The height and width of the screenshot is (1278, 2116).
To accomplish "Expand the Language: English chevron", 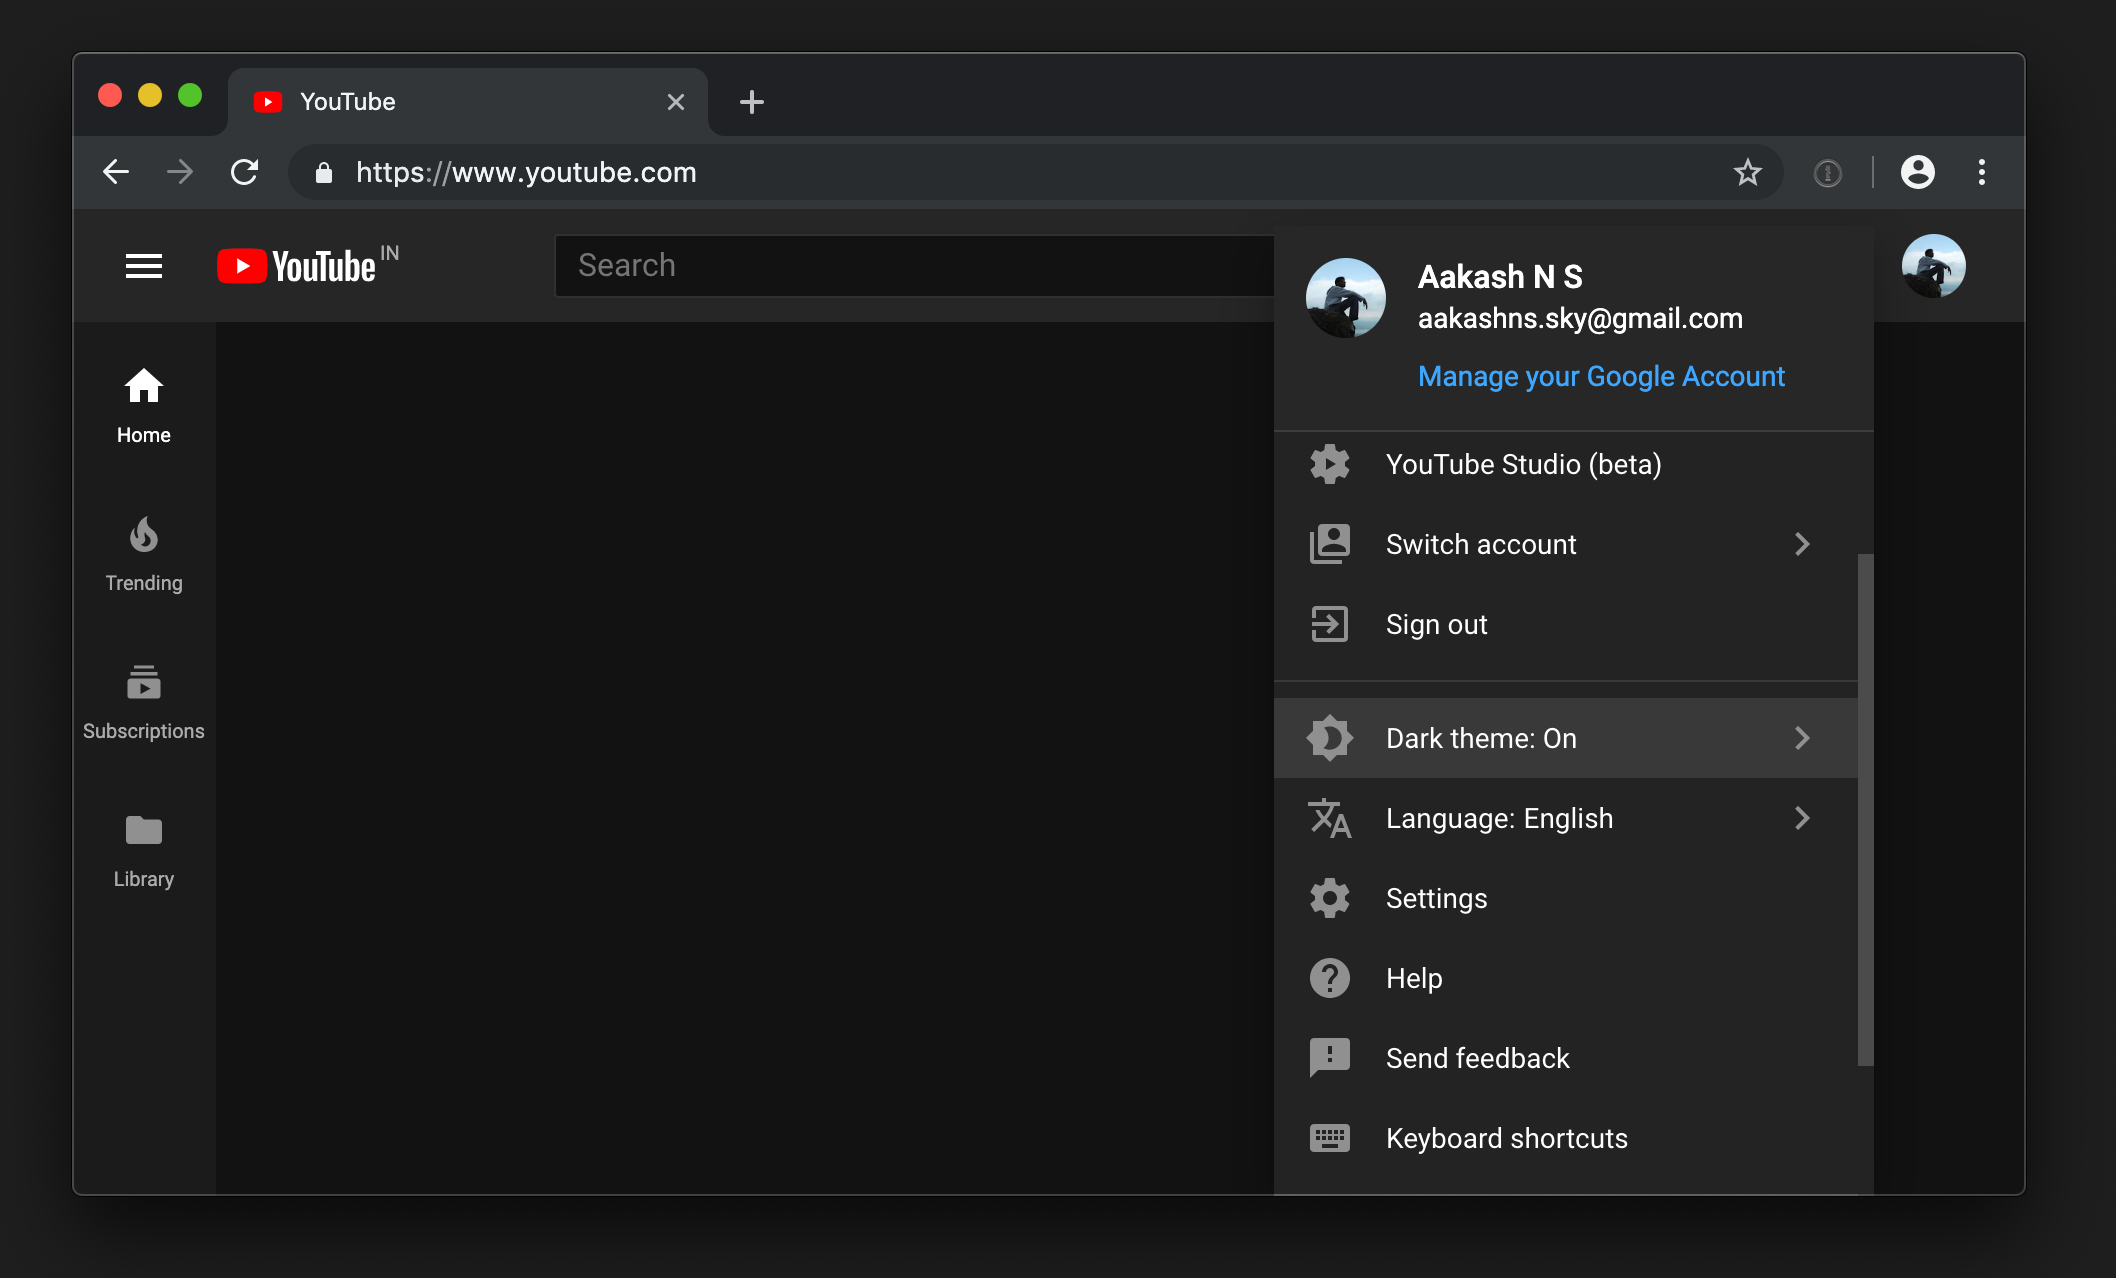I will [x=1802, y=818].
